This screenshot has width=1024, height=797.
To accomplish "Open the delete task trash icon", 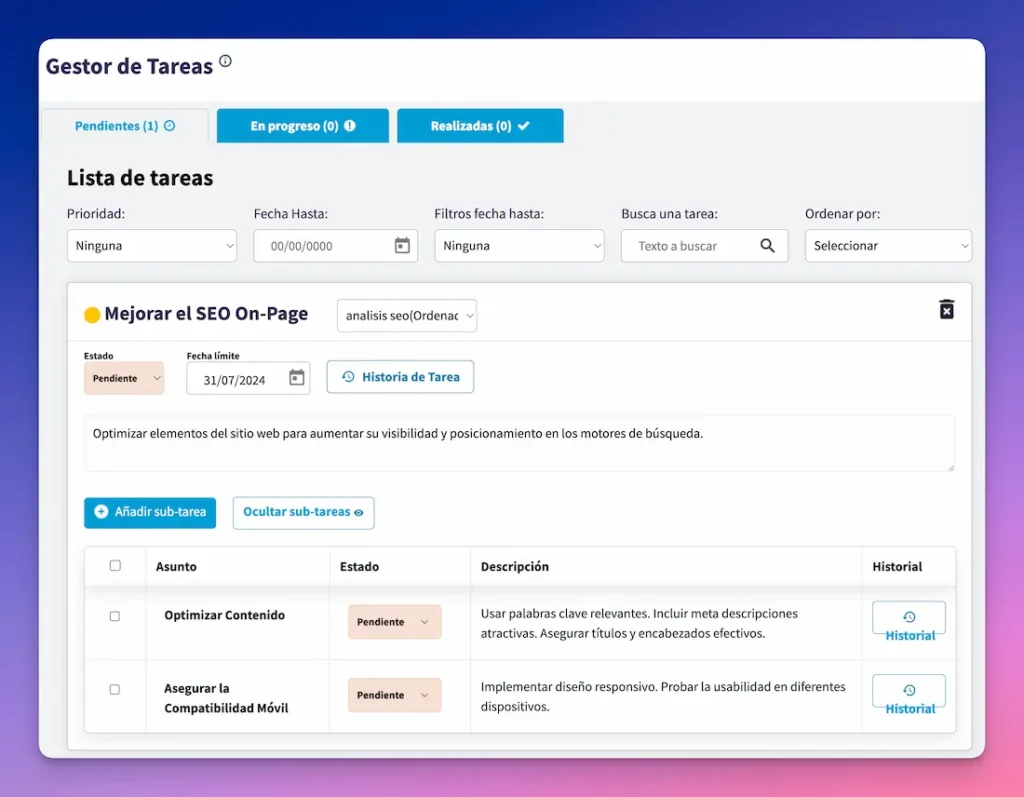I will (947, 310).
